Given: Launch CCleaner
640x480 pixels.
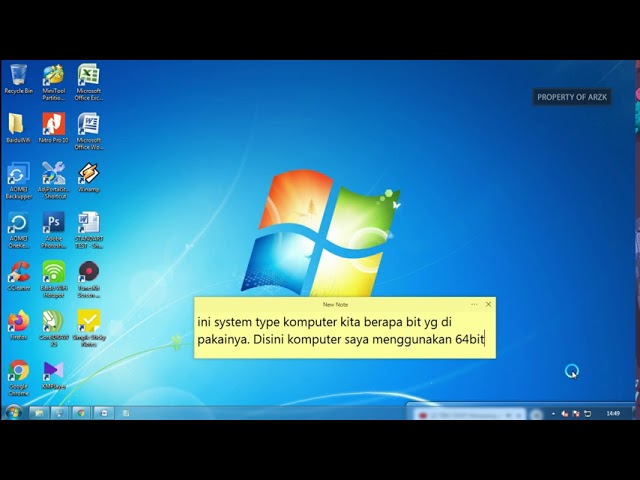Looking at the screenshot, I should pos(18,276).
